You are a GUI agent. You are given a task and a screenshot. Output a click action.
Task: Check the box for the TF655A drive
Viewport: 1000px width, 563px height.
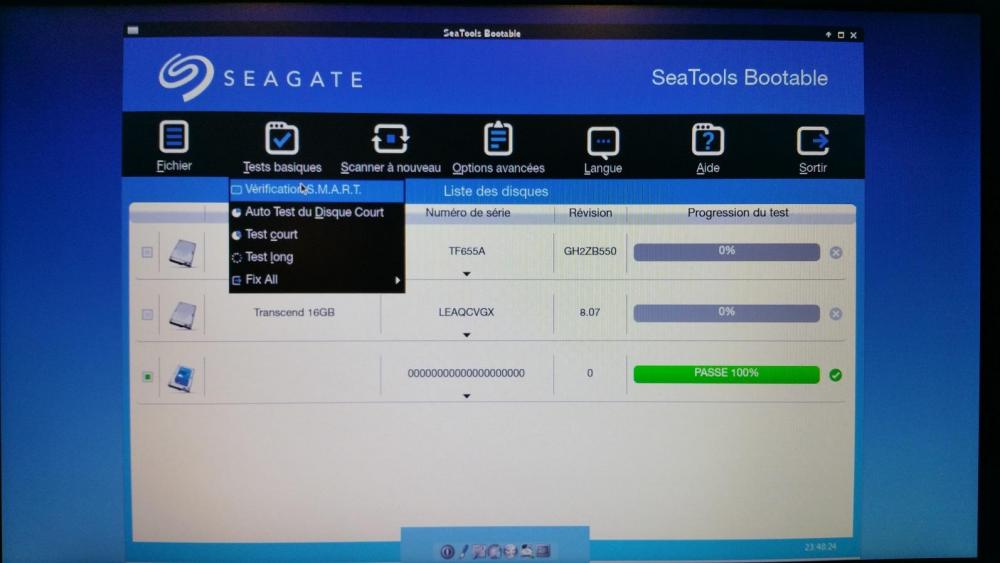(147, 252)
